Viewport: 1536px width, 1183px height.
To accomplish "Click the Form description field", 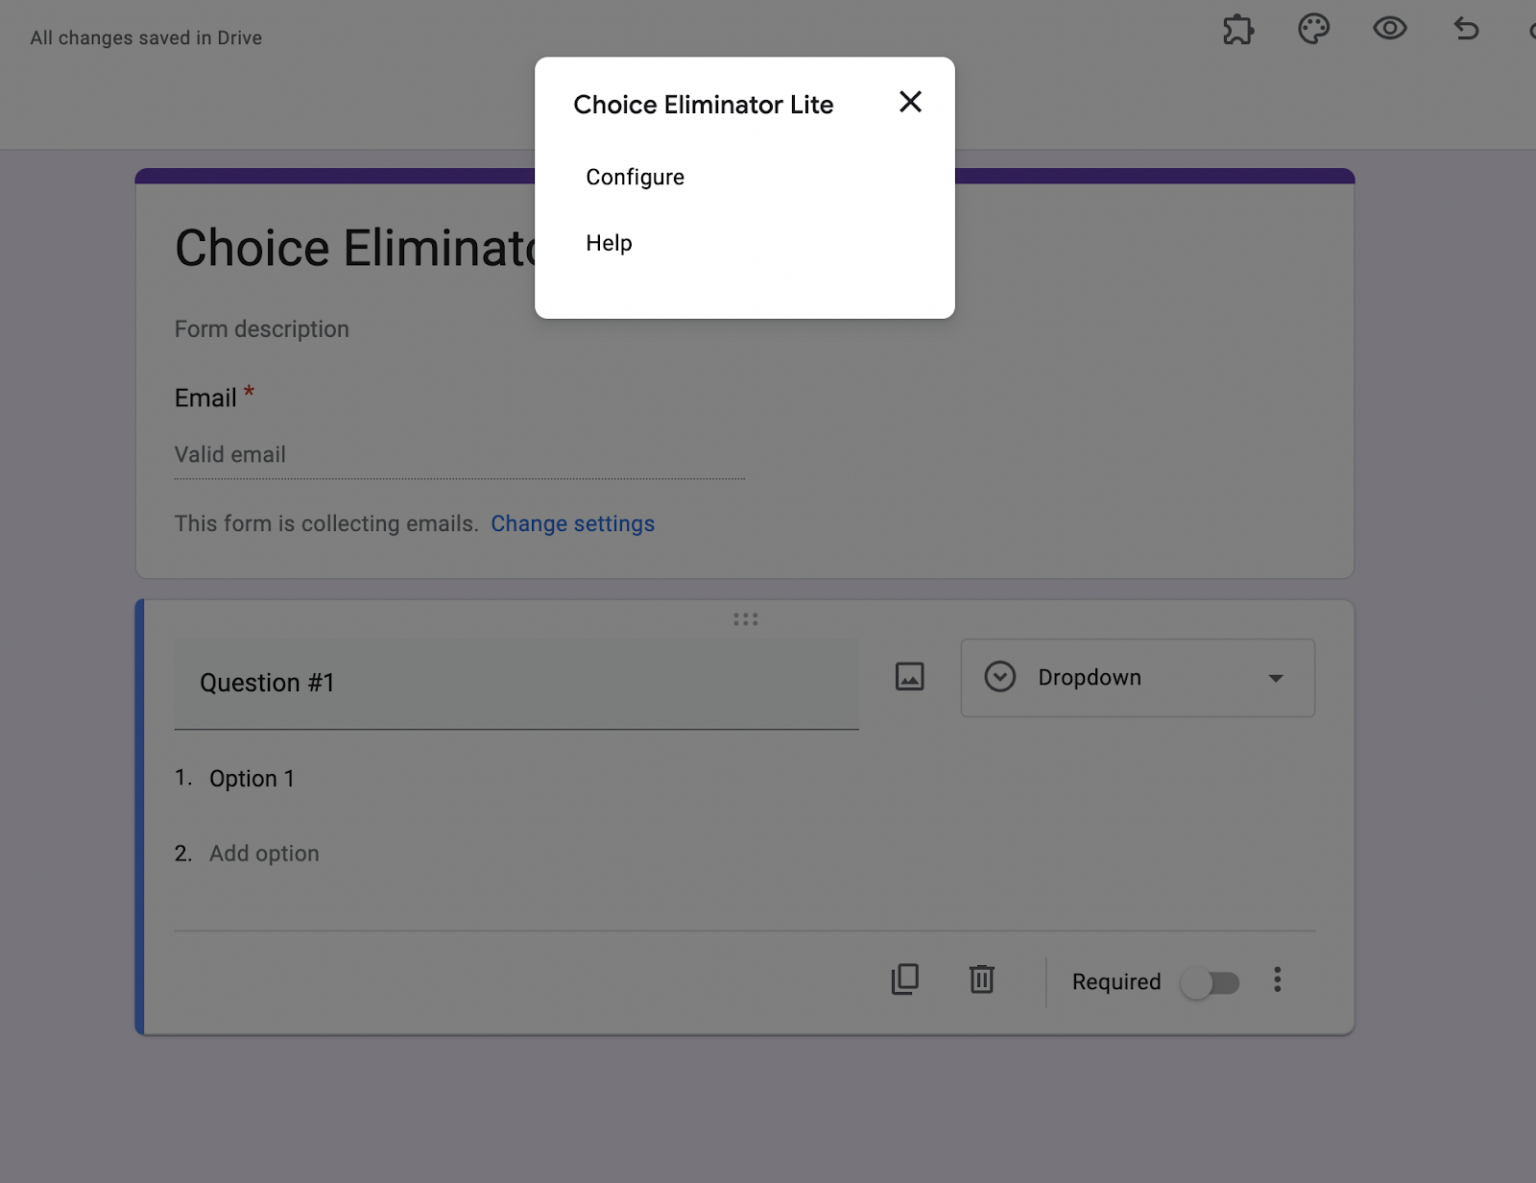I will click(262, 329).
